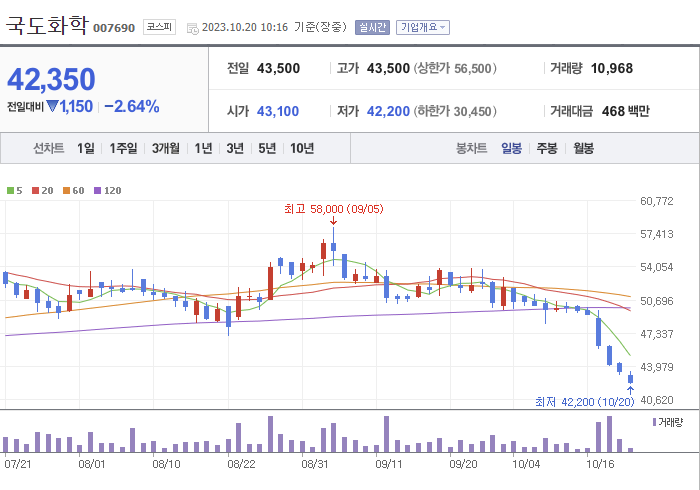Click the 09/11 date axis label
Viewport: 700px width, 490px height.
click(x=388, y=464)
